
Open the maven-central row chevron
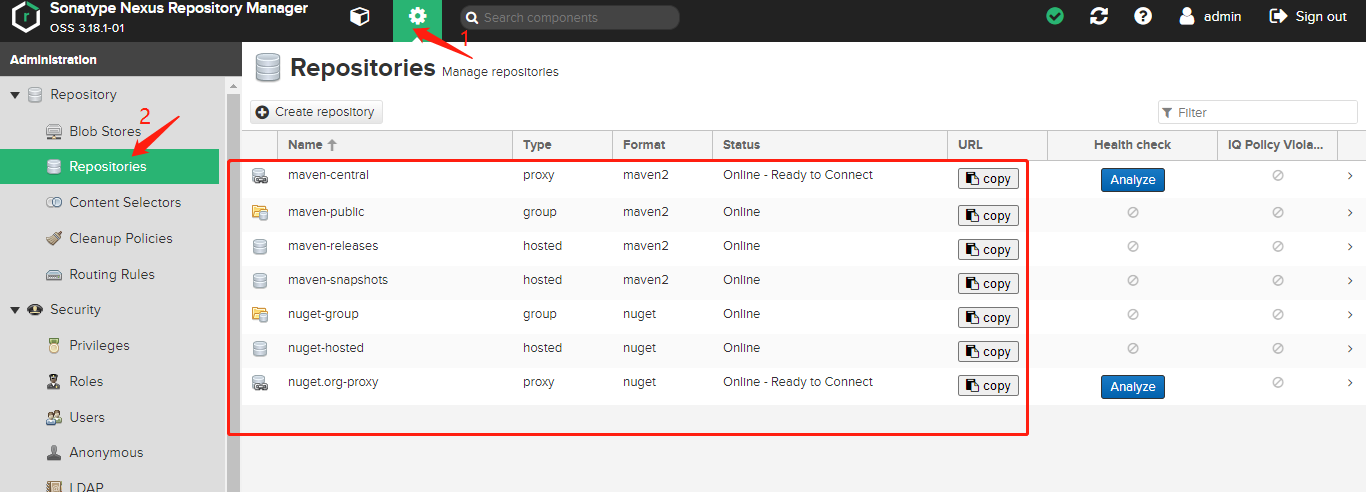coord(1350,176)
